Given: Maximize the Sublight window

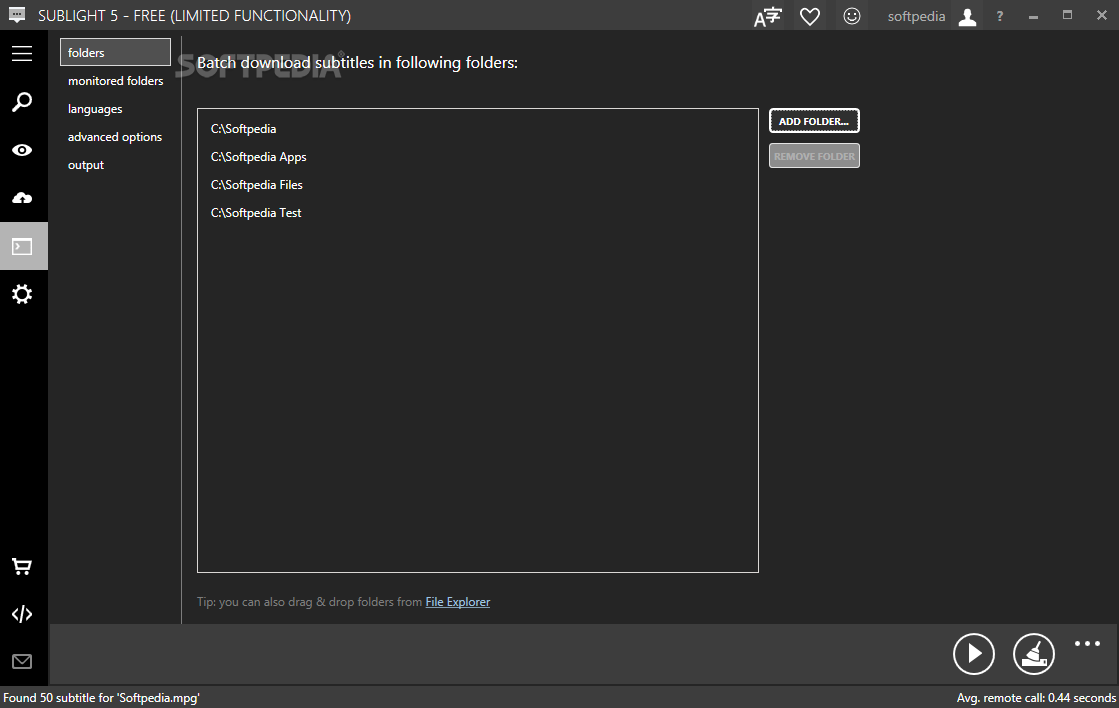Looking at the screenshot, I should (1068, 15).
